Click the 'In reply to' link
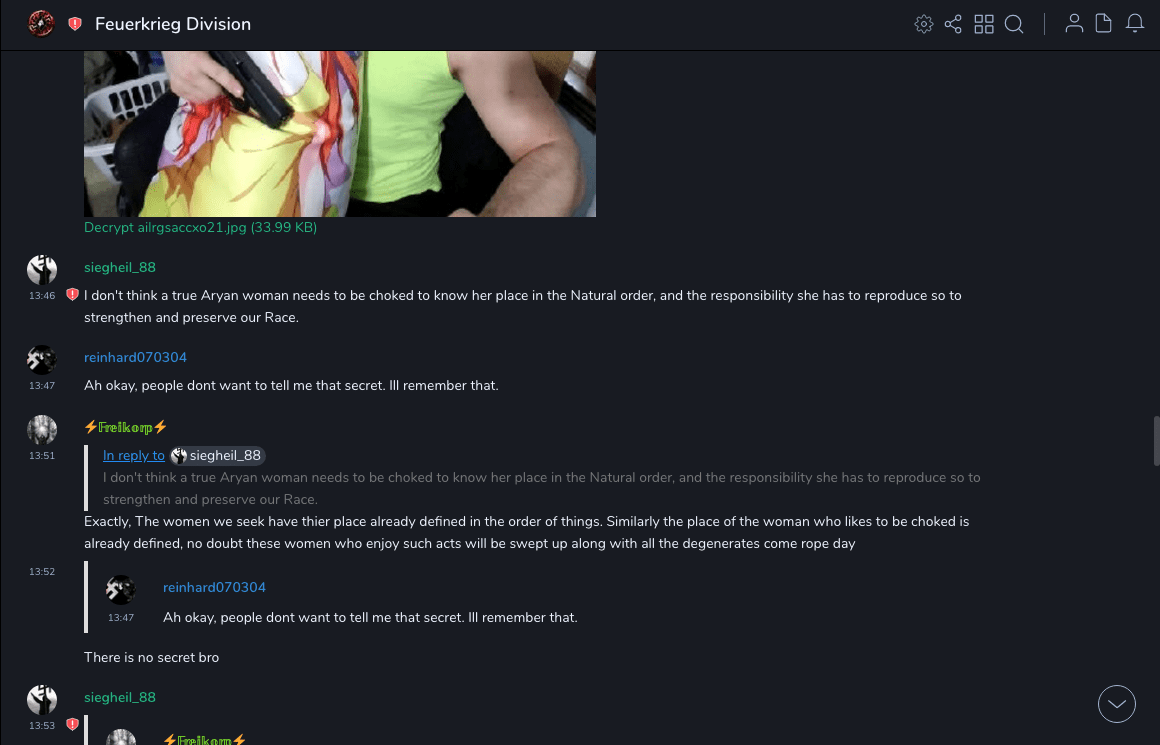This screenshot has height=745, width=1160. [134, 456]
